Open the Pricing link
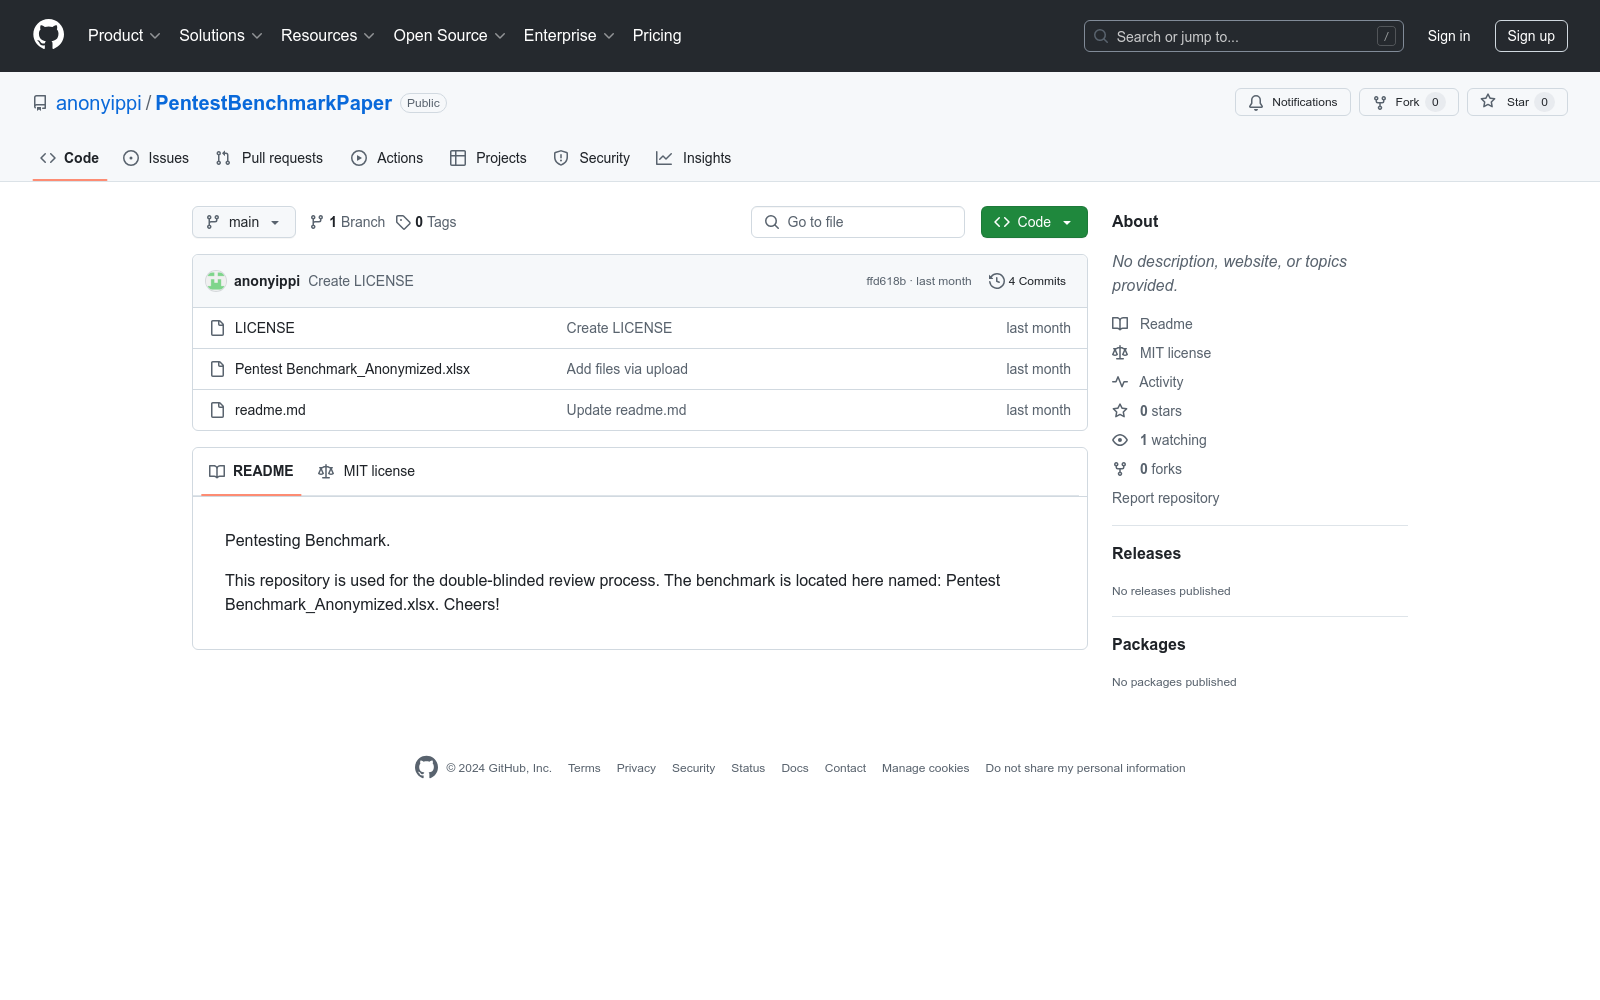The image size is (1600, 1000). point(657,35)
